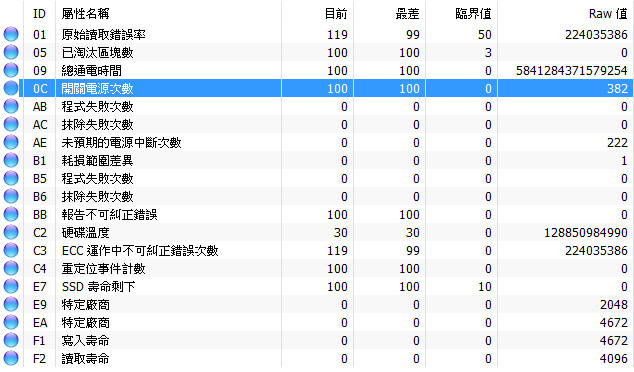The height and width of the screenshot is (372, 634).
Task: Click threshold value 3 in row 05
Action: pos(488,53)
